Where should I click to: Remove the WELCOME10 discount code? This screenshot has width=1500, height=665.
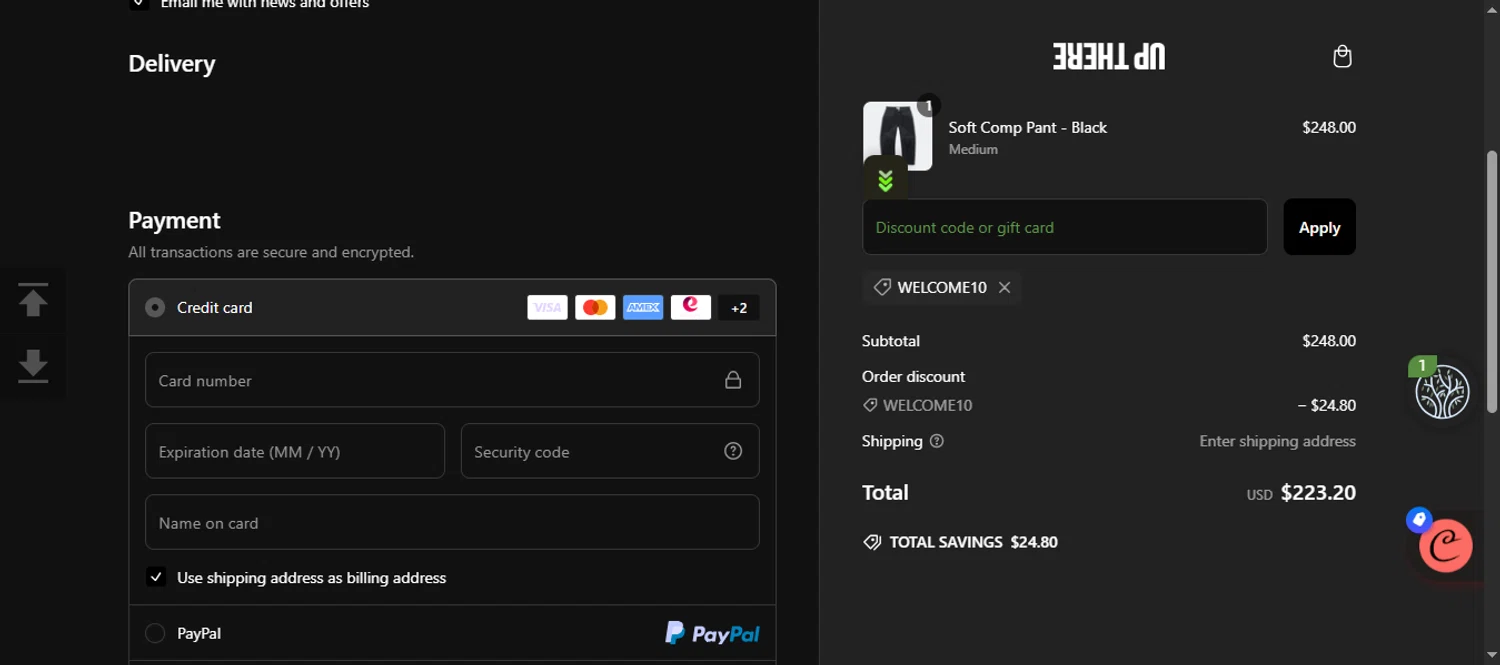(1004, 287)
